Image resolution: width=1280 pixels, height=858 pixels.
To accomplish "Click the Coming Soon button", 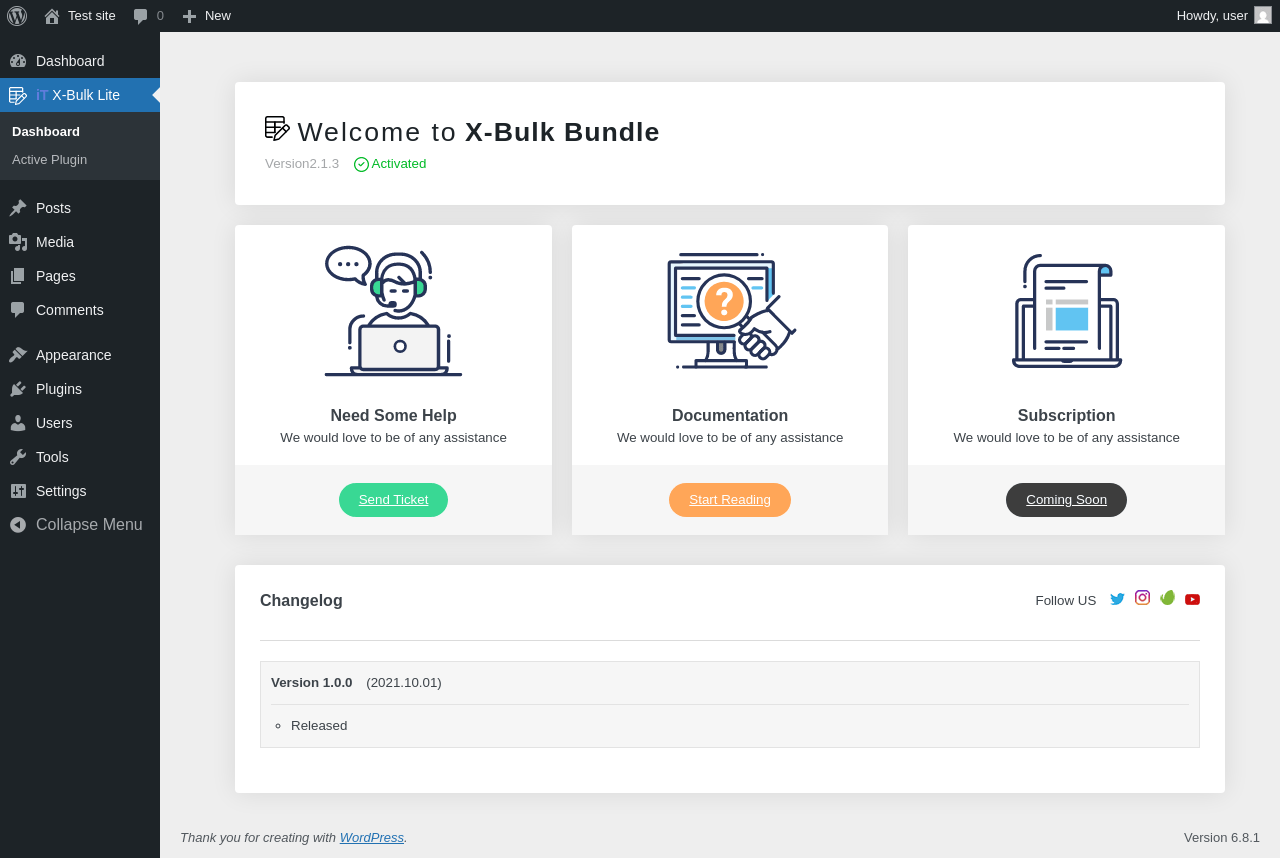I will (x=1066, y=500).
